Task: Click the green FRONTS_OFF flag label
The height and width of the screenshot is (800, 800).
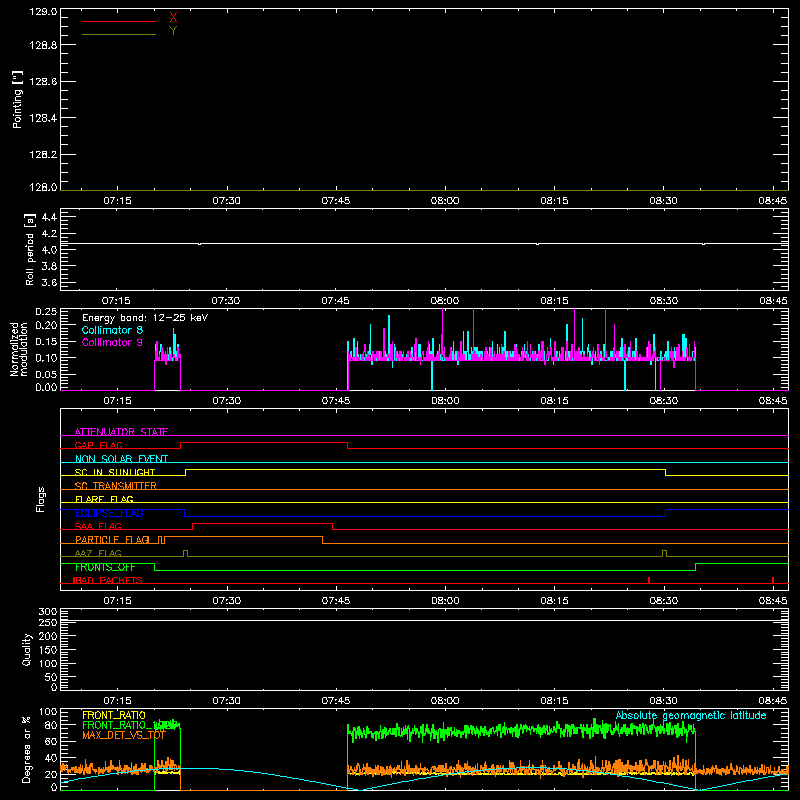Action: pyautogui.click(x=105, y=567)
